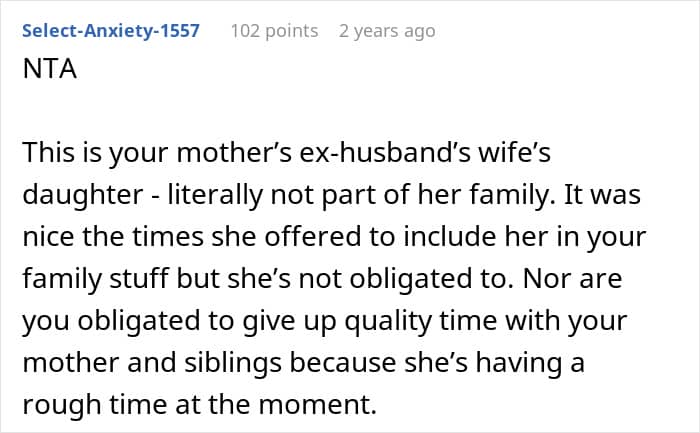The height and width of the screenshot is (433, 700).
Task: Open the Select-Anxiety-1557 user profile
Action: pyautogui.click(x=110, y=31)
